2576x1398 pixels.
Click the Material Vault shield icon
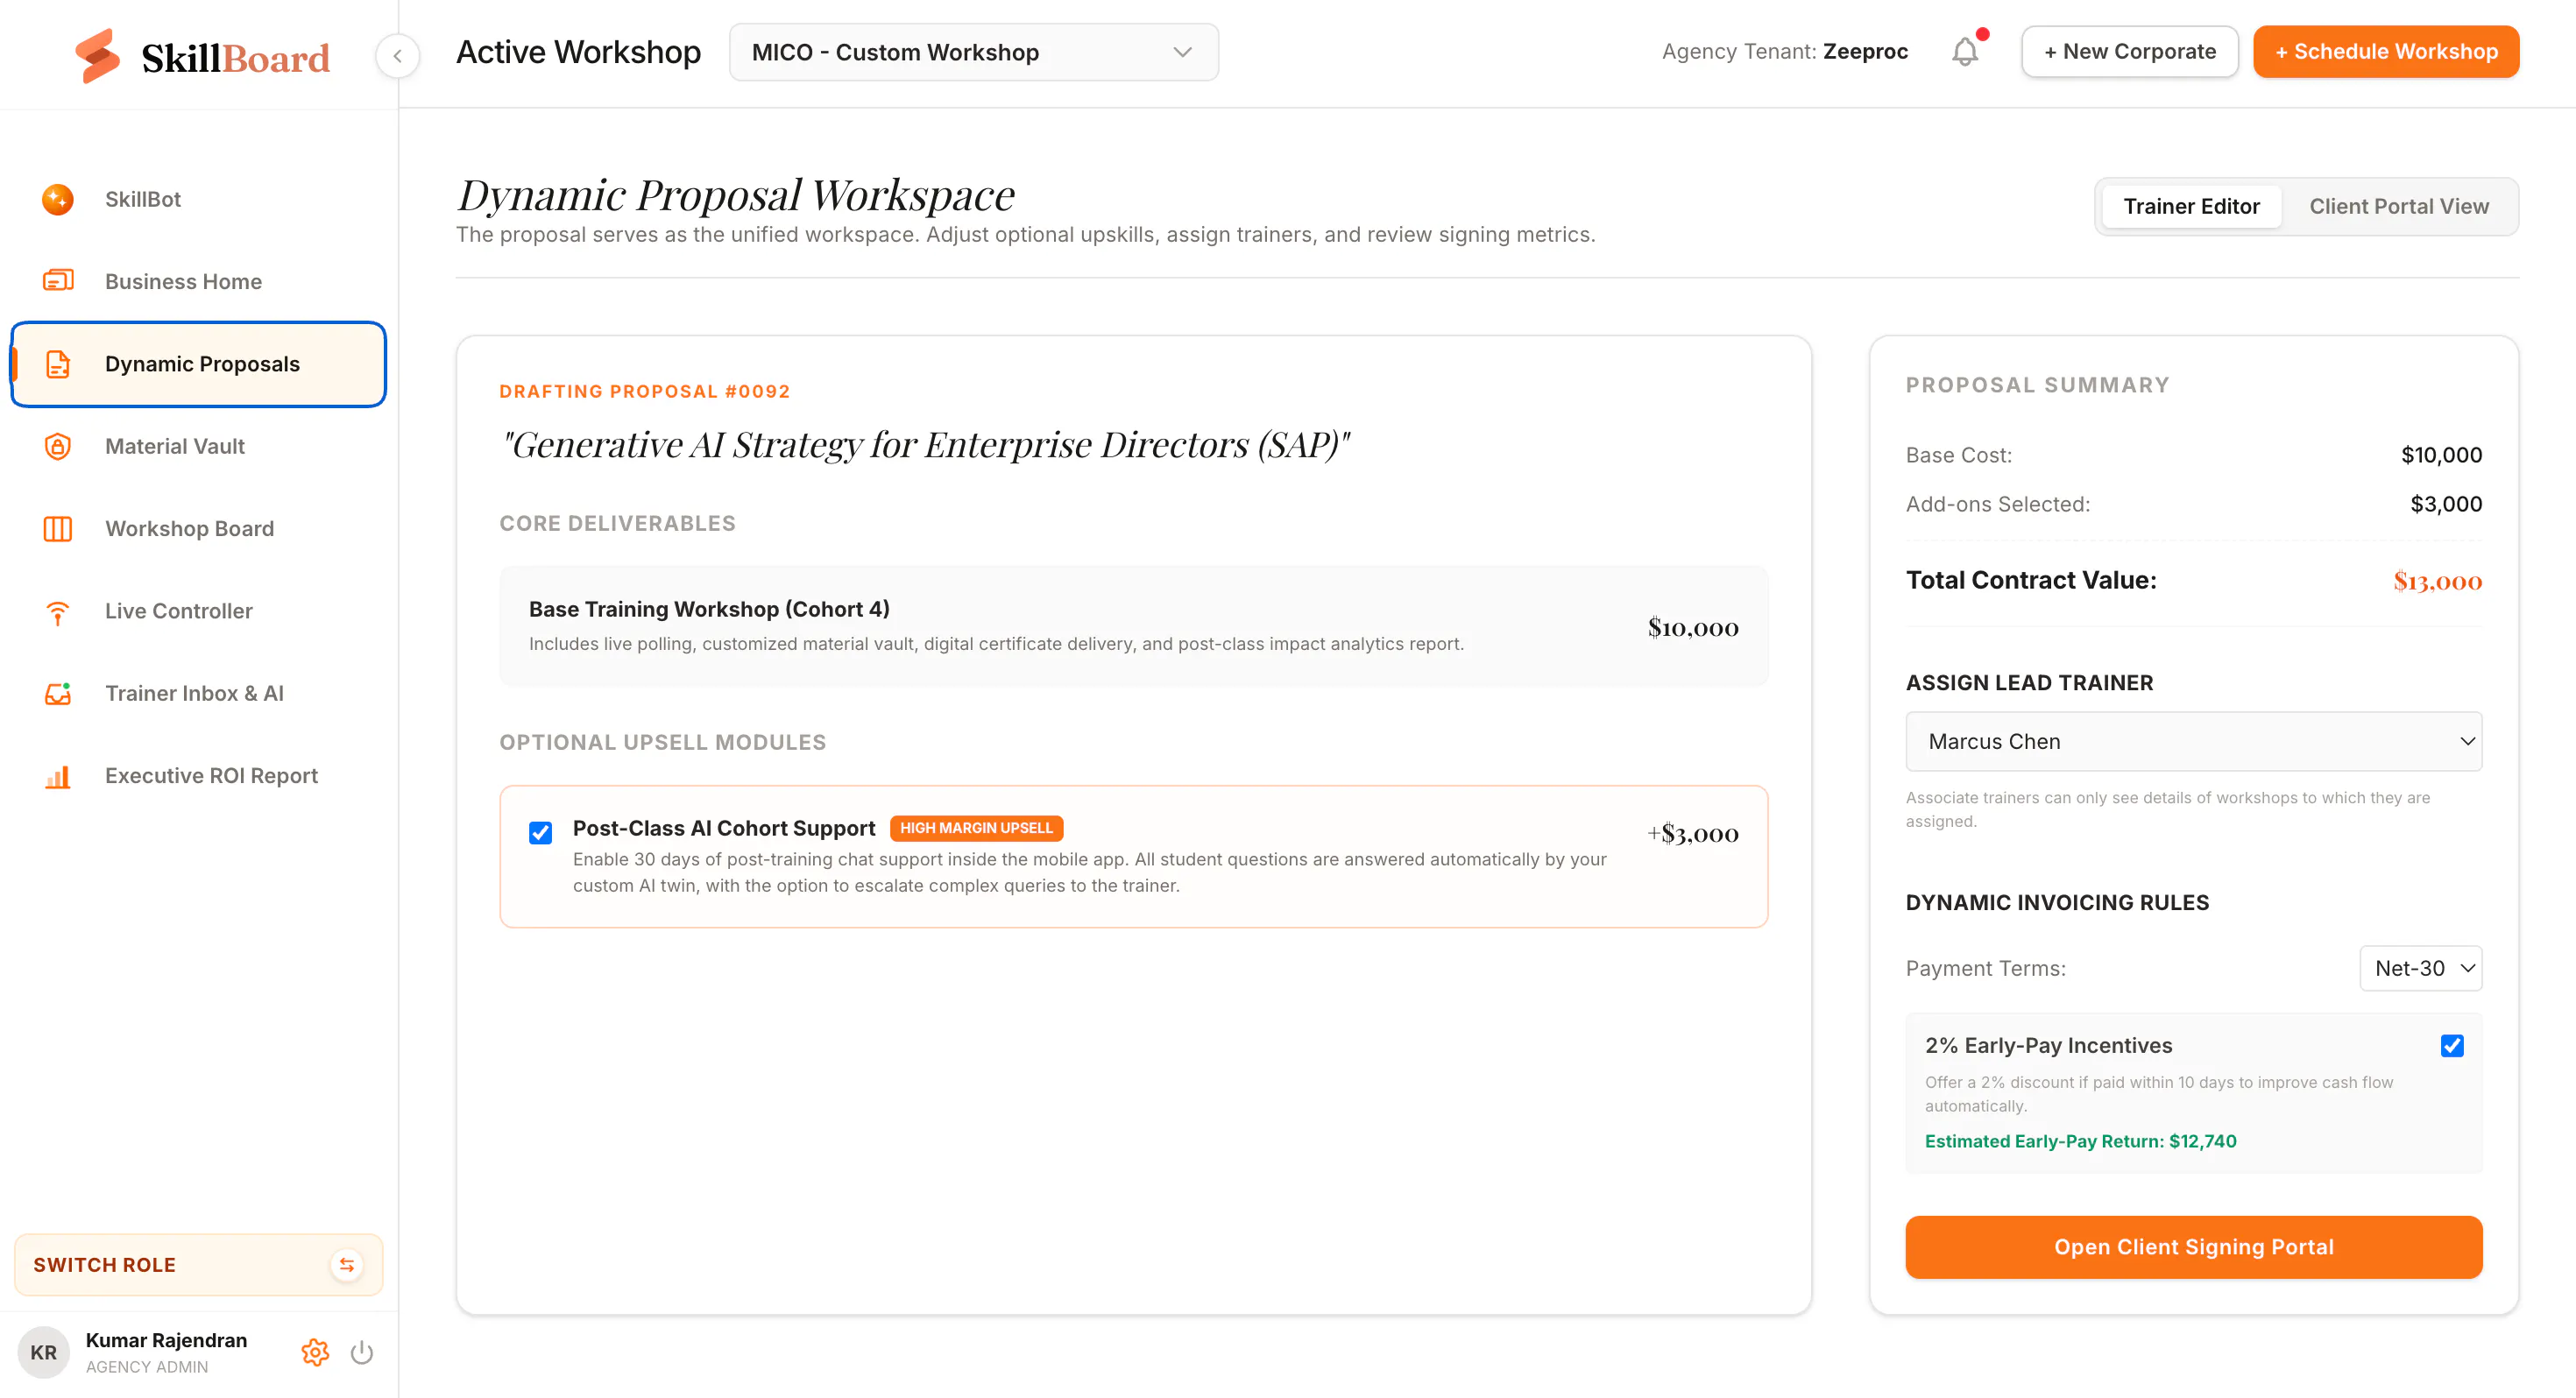point(57,446)
